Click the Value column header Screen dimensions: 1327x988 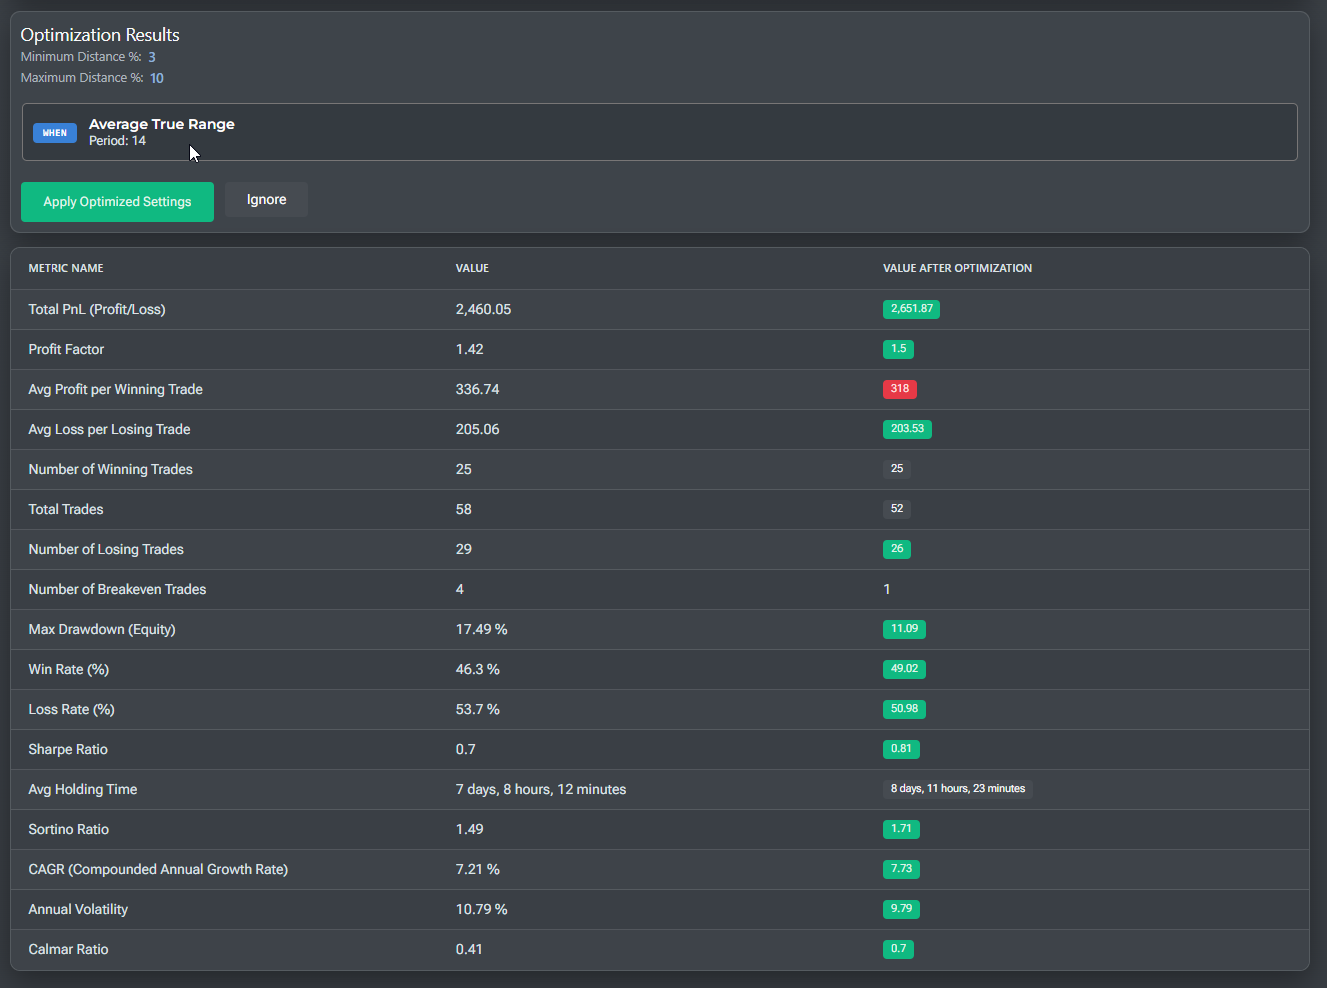pos(472,268)
